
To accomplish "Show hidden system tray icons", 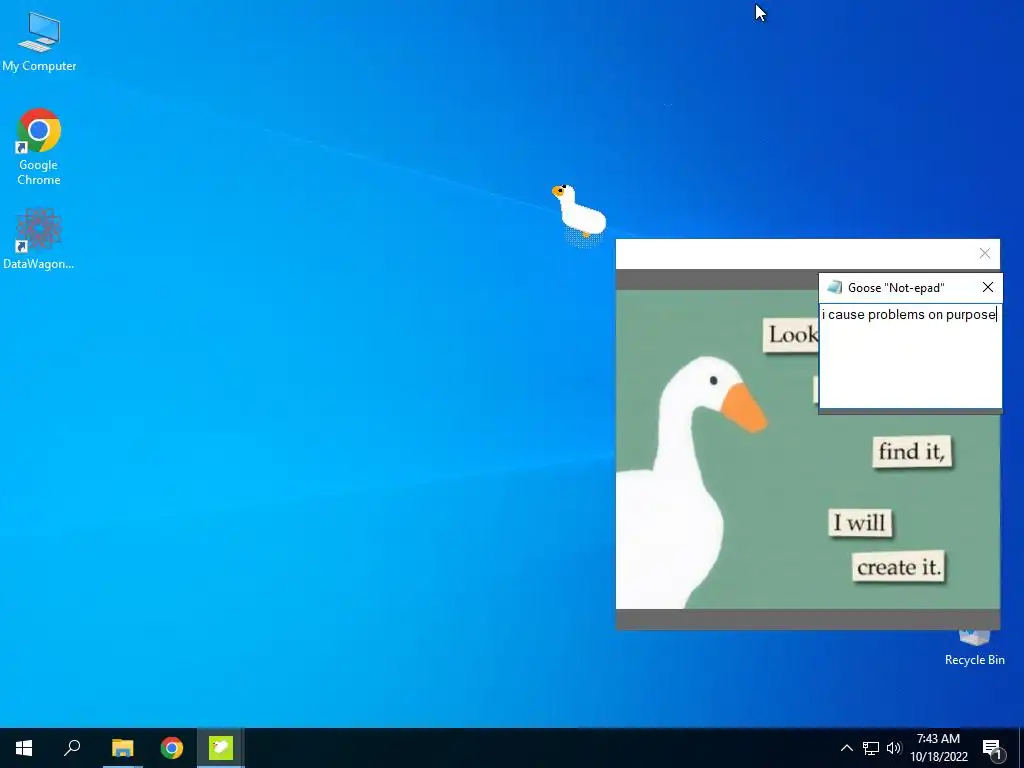I will 846,748.
